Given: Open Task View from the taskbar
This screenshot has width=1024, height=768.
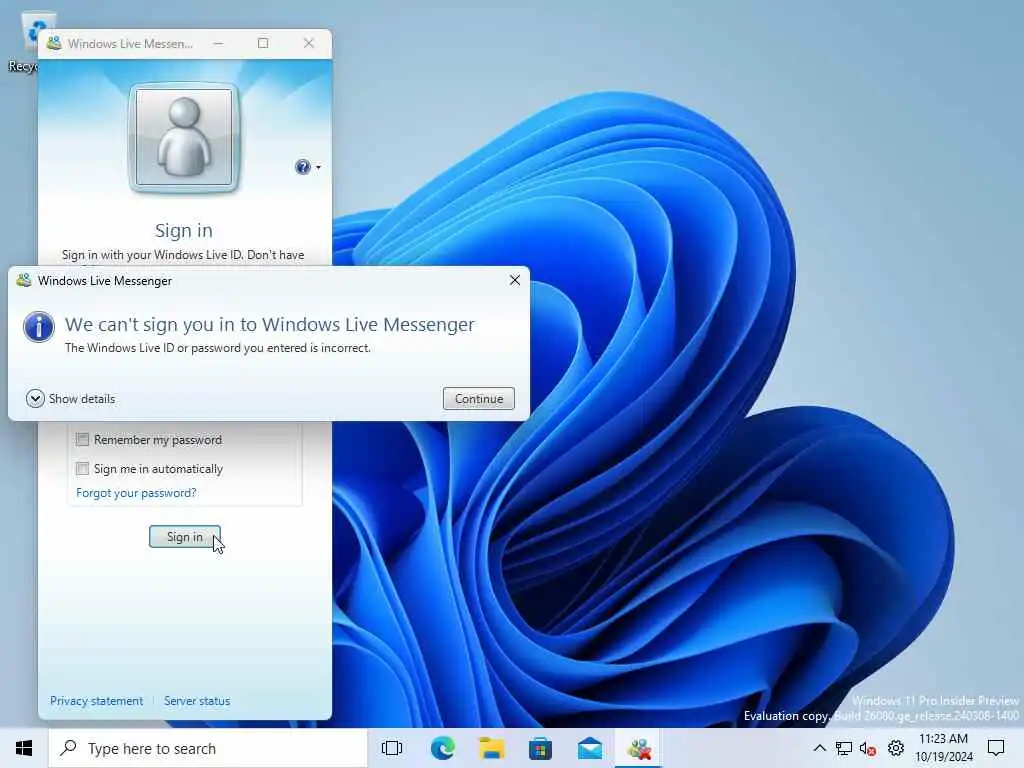Looking at the screenshot, I should tap(392, 748).
